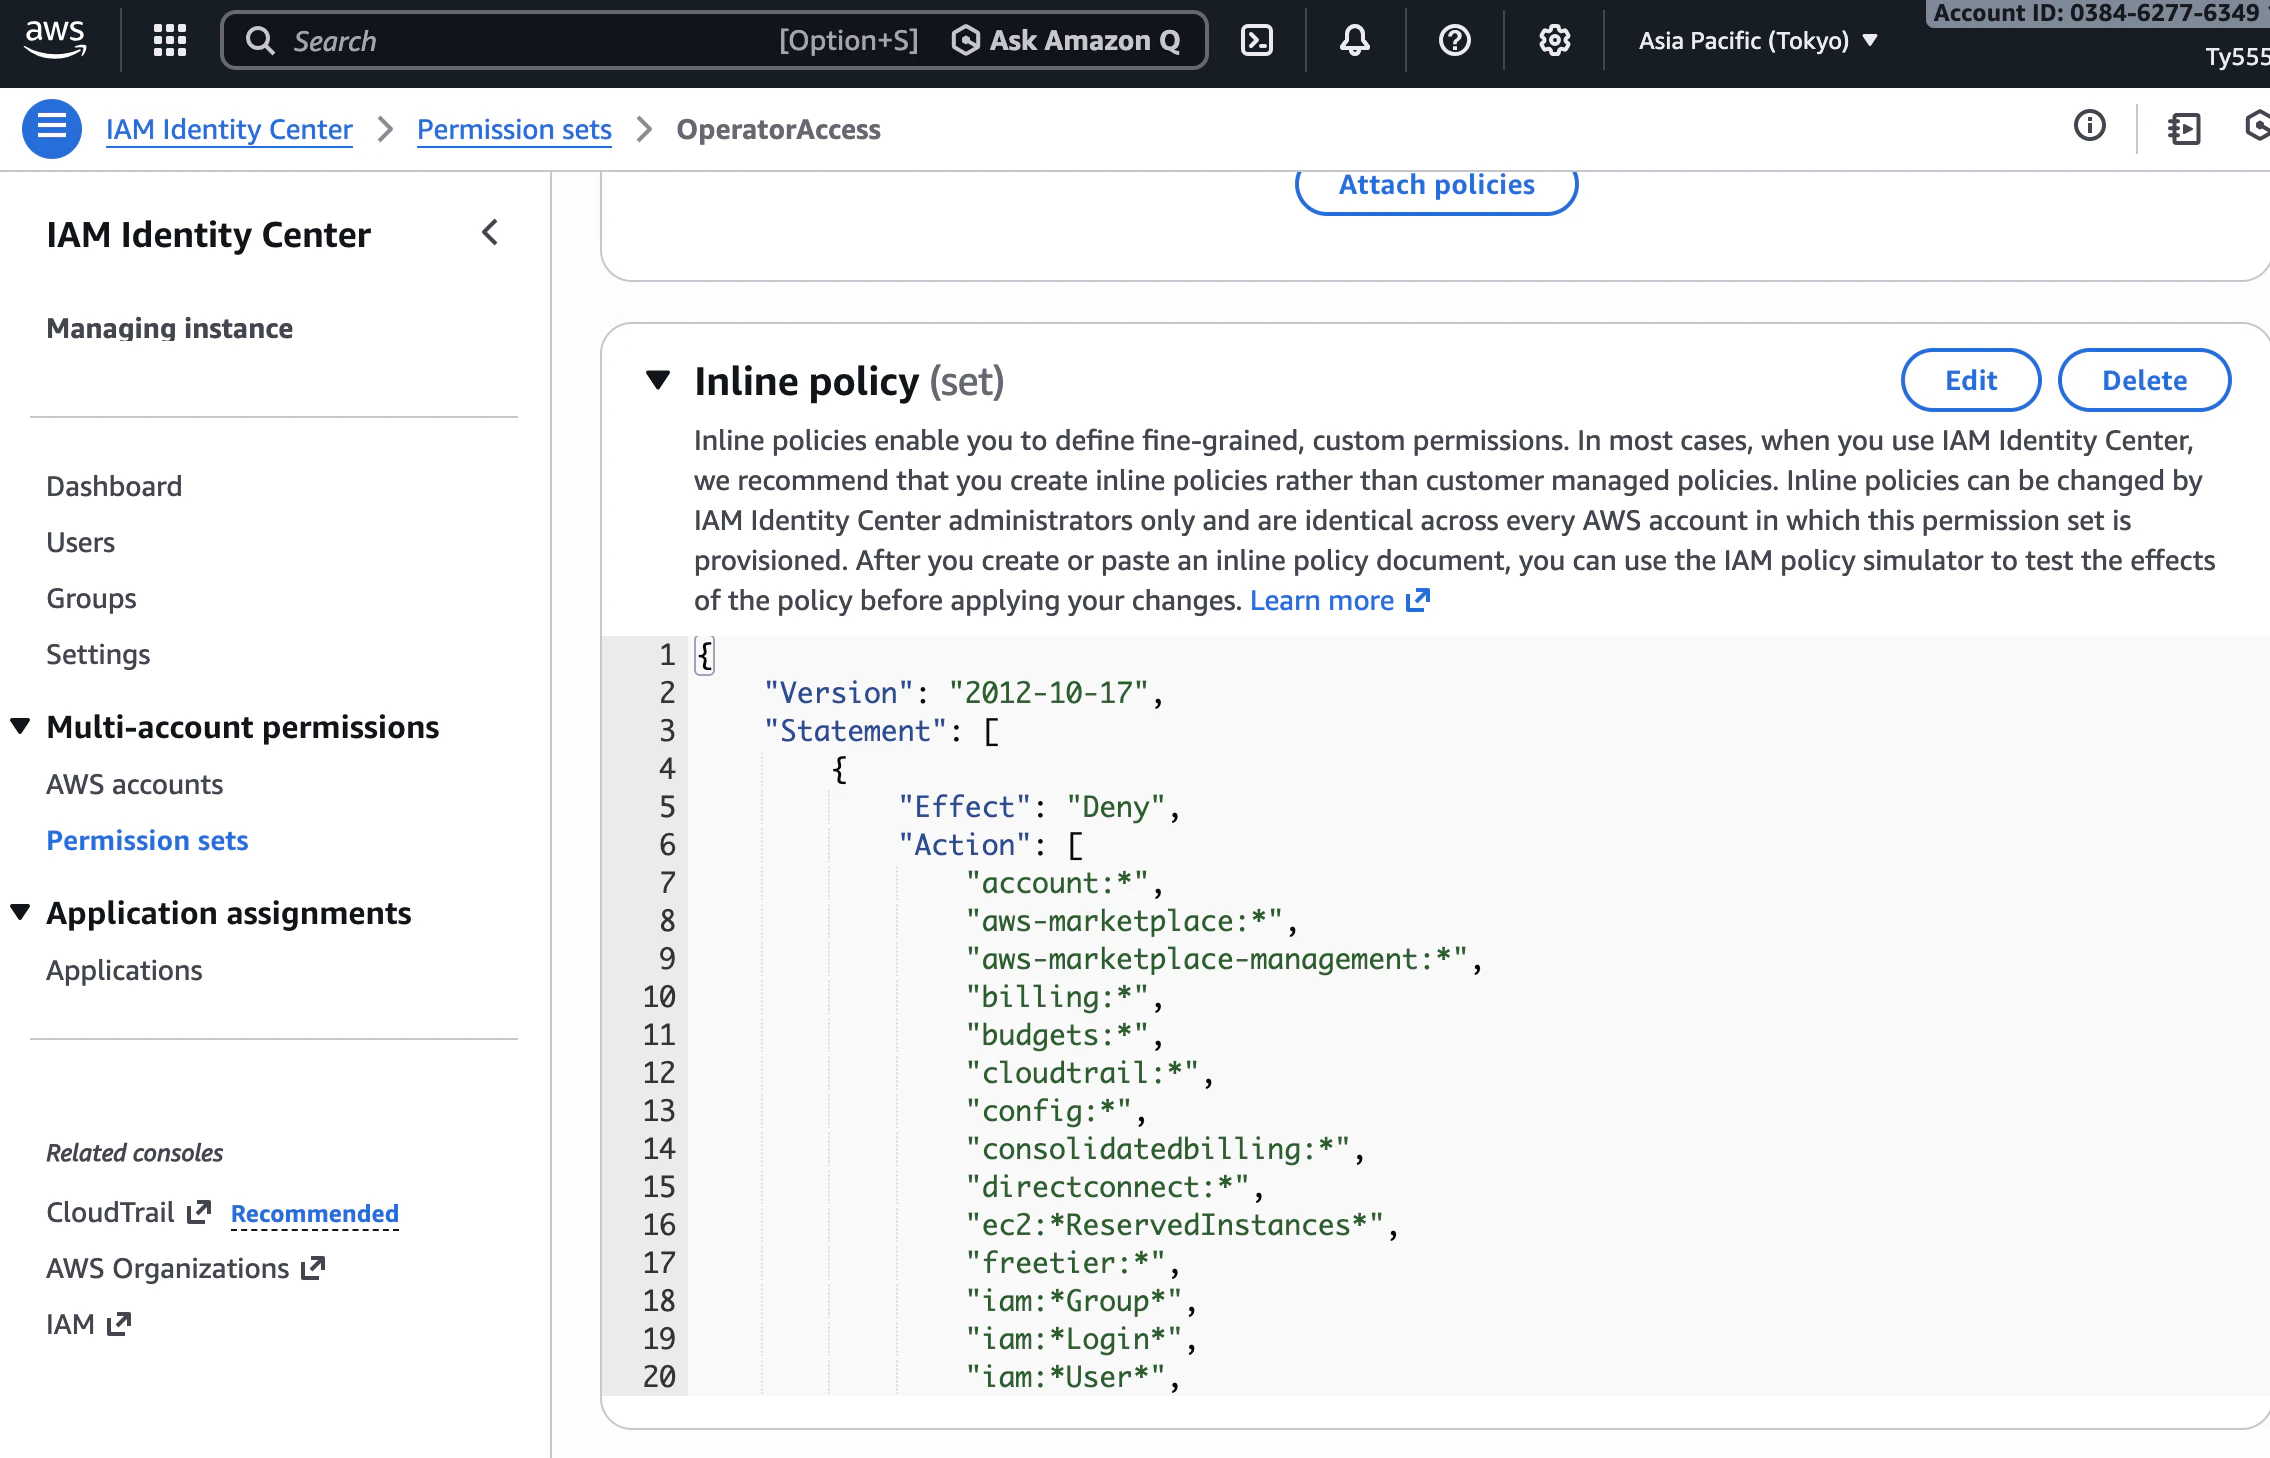Image resolution: width=2270 pixels, height=1458 pixels.
Task: Open the notifications bell
Action: [x=1355, y=40]
